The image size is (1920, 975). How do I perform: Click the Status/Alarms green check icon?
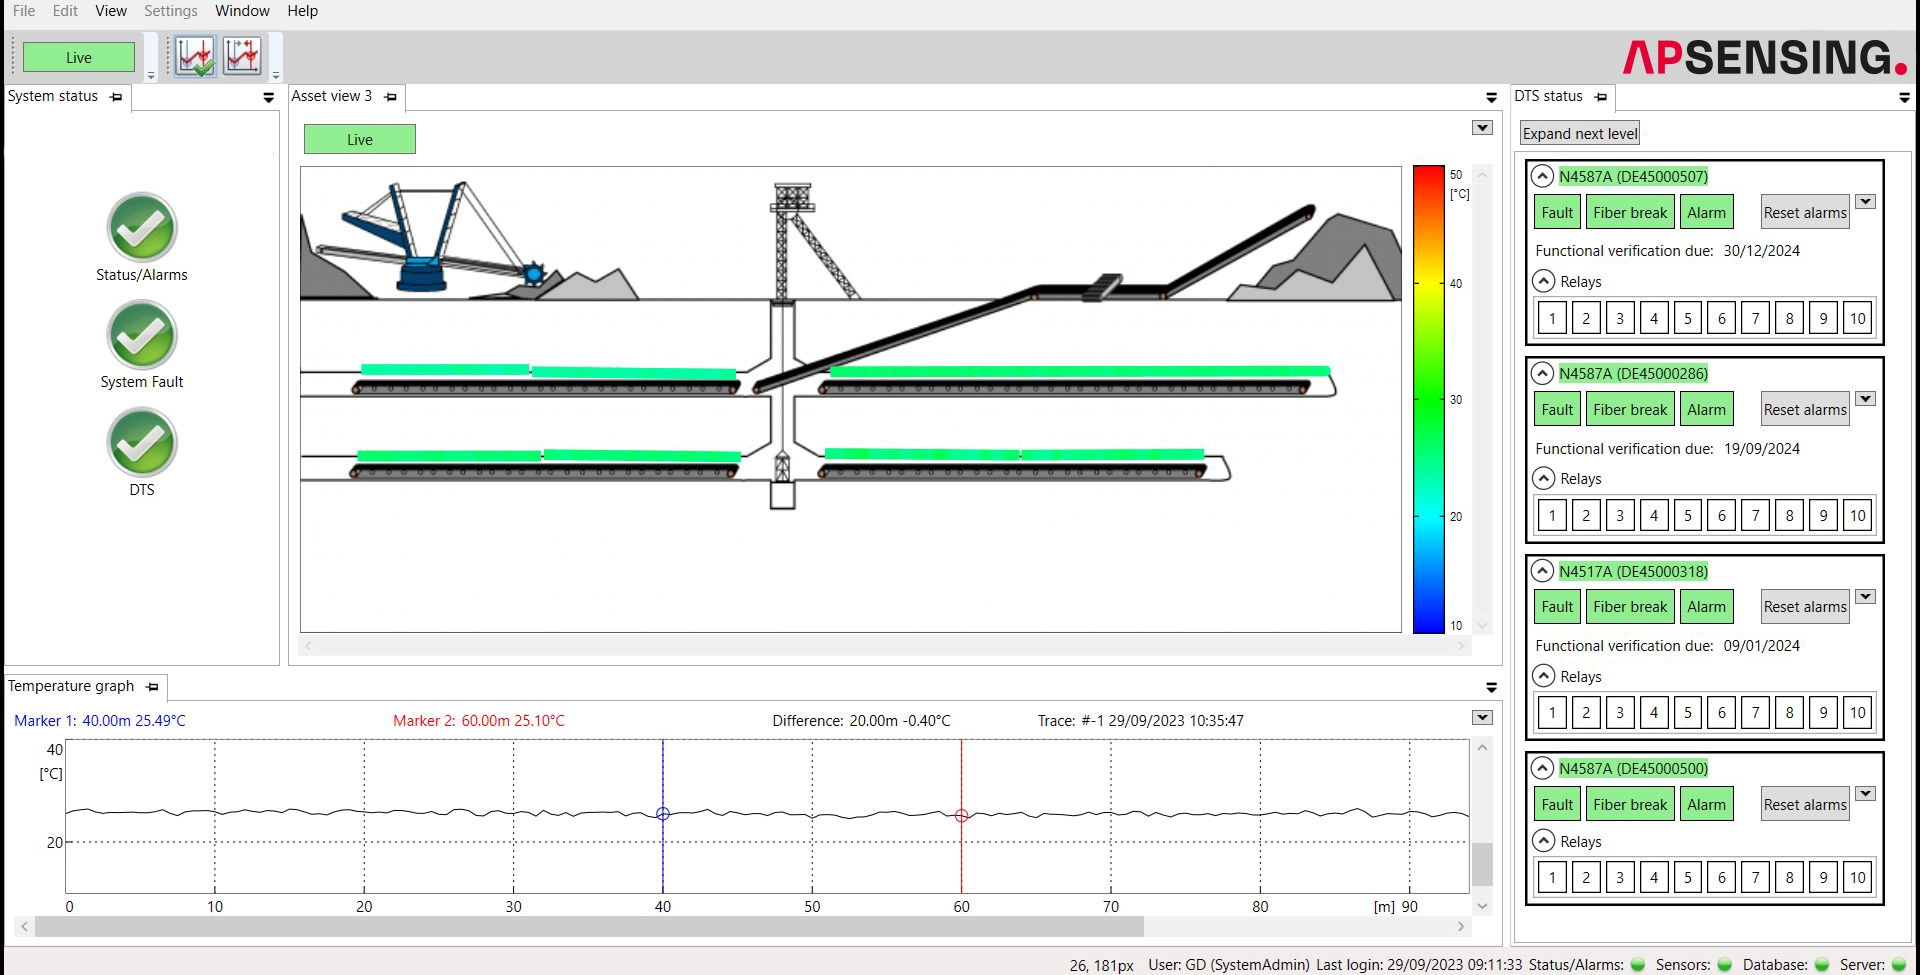coord(142,228)
